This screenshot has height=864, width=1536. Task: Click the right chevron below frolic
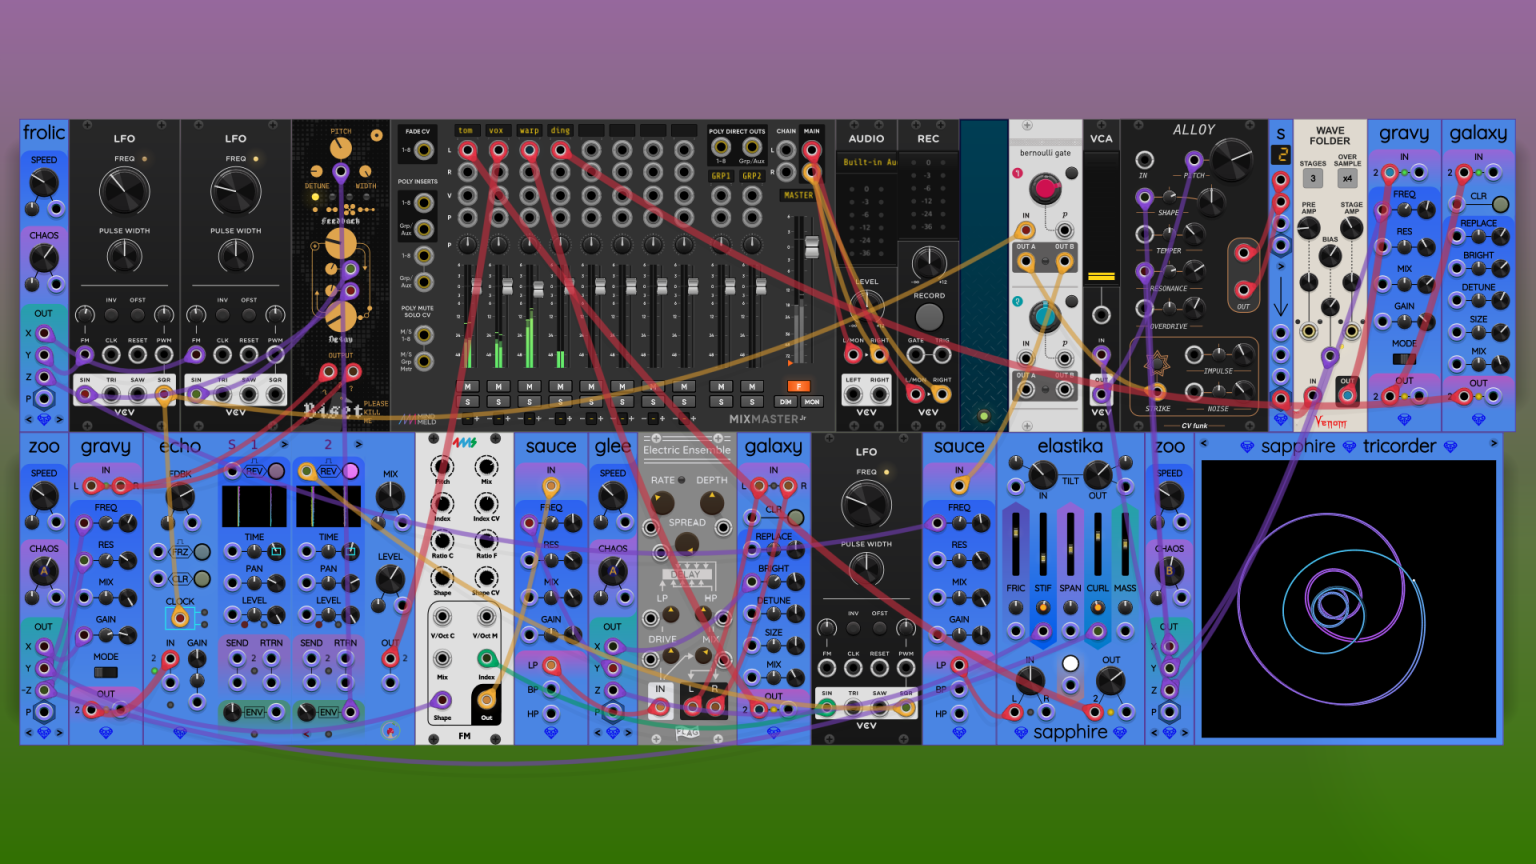click(x=58, y=419)
